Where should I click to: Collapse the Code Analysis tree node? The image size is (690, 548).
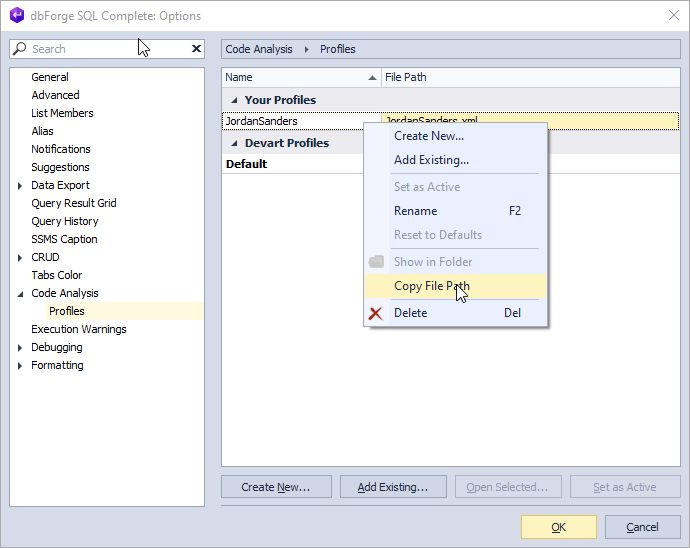coord(20,294)
